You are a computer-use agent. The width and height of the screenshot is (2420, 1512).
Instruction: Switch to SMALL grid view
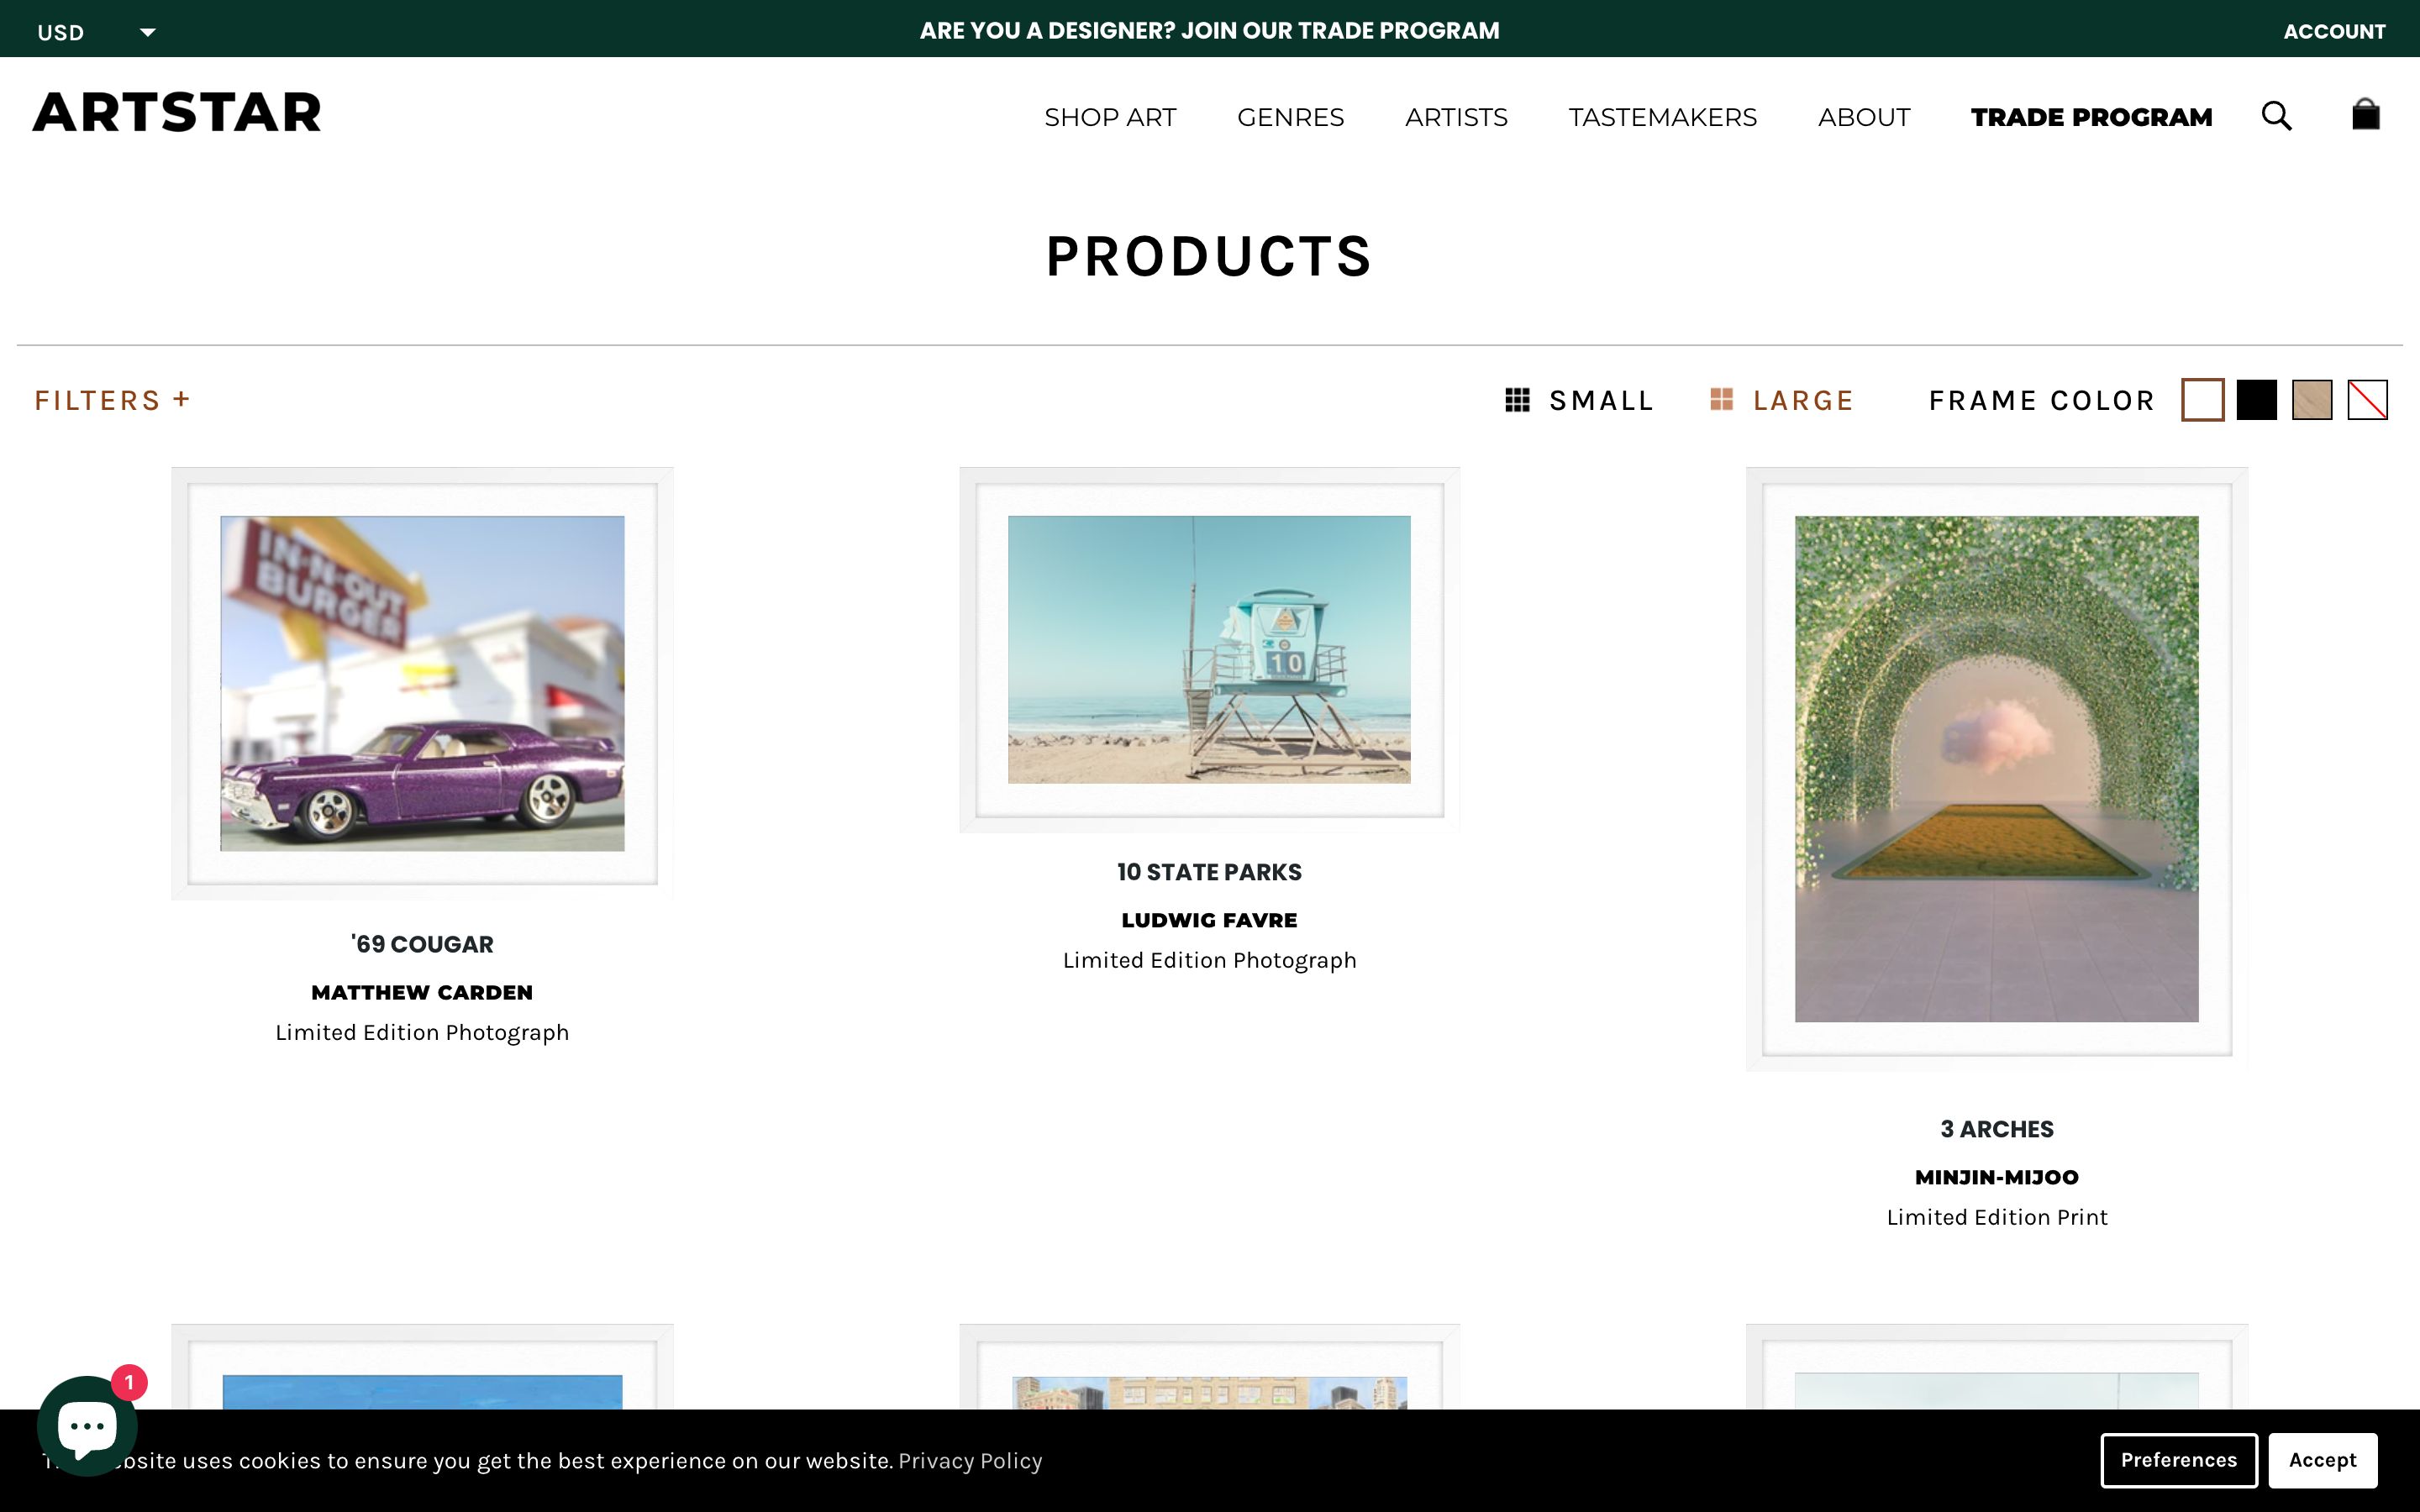tap(1583, 400)
